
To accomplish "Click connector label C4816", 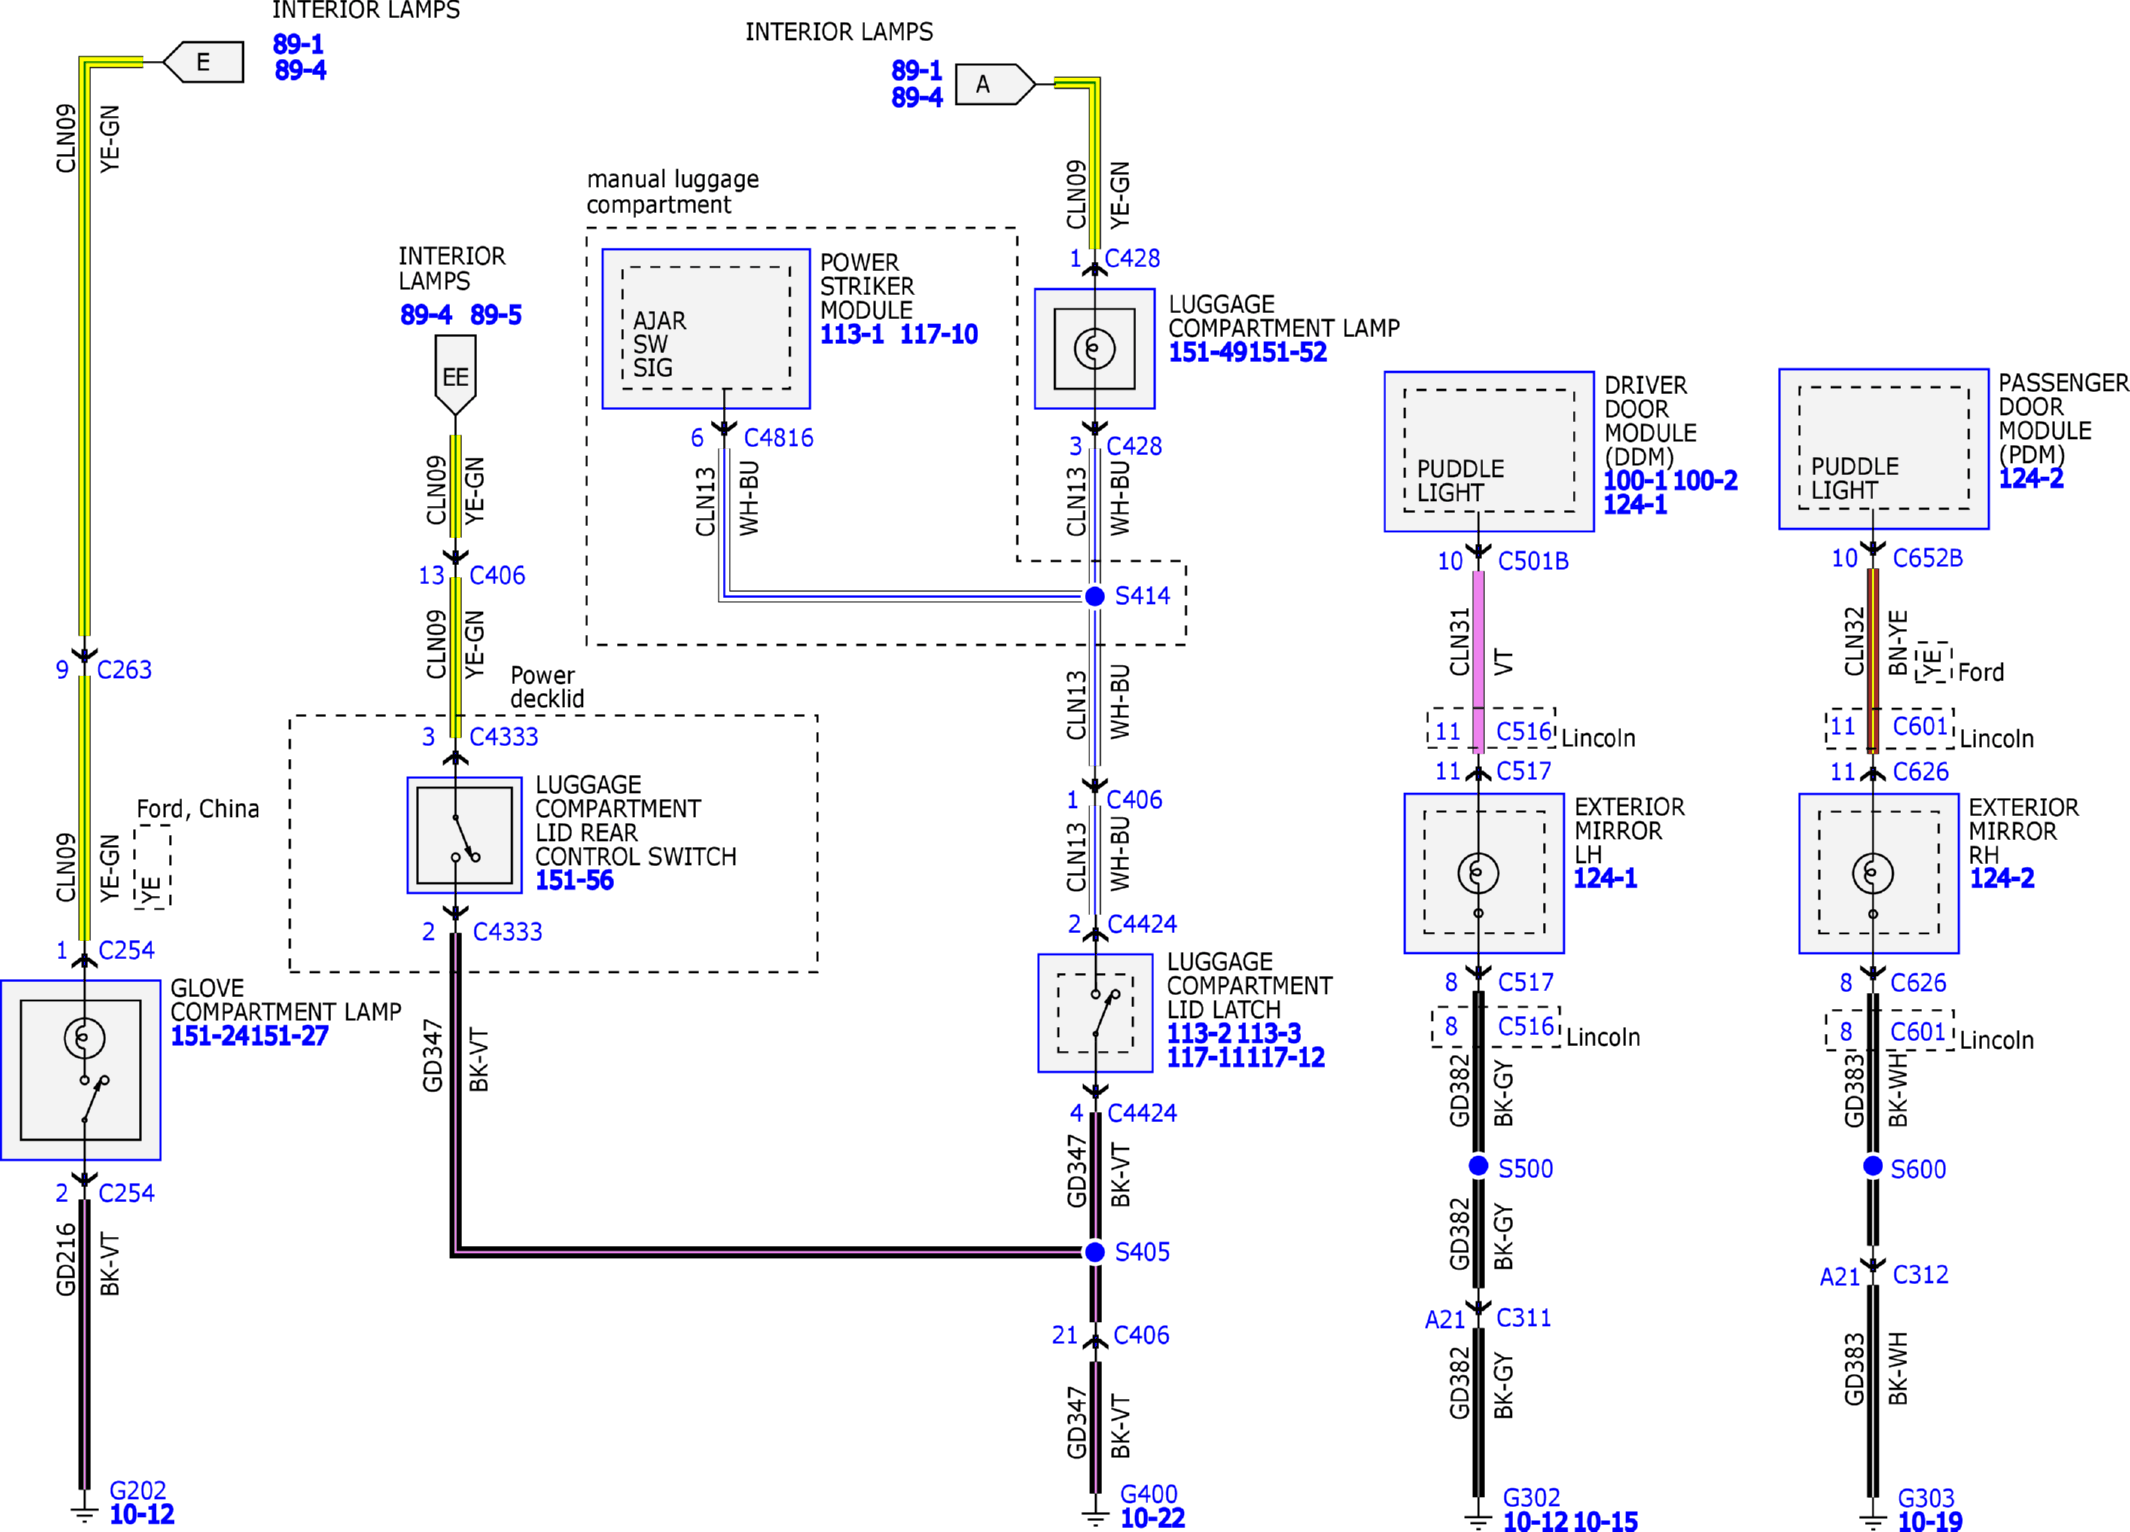I will 778,438.
